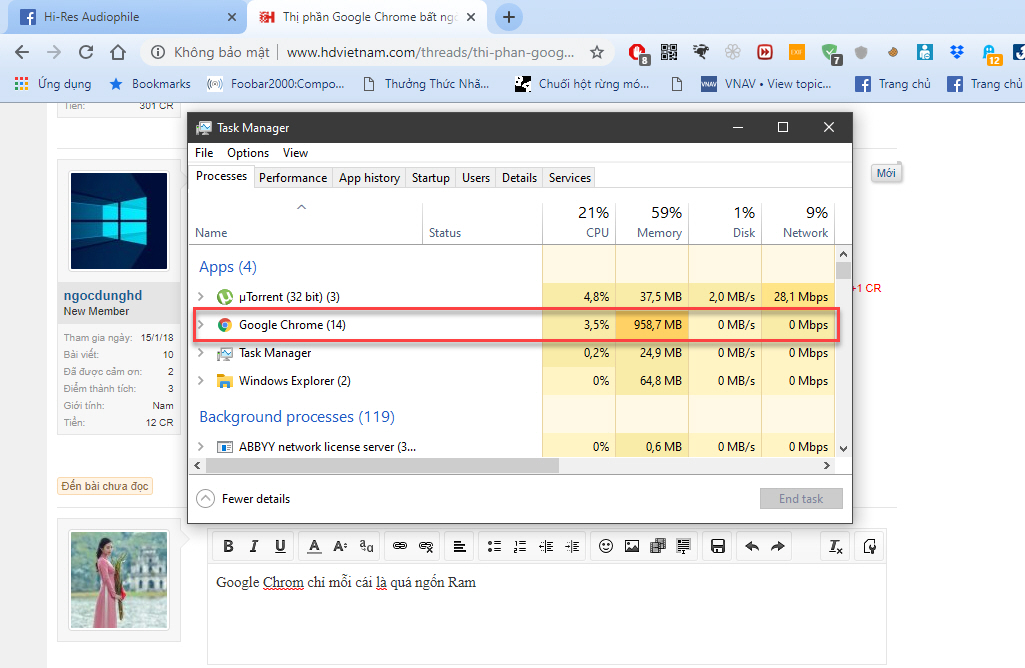This screenshot has width=1025, height=668.
Task: Open the Dropbox extension
Action: coord(957,52)
